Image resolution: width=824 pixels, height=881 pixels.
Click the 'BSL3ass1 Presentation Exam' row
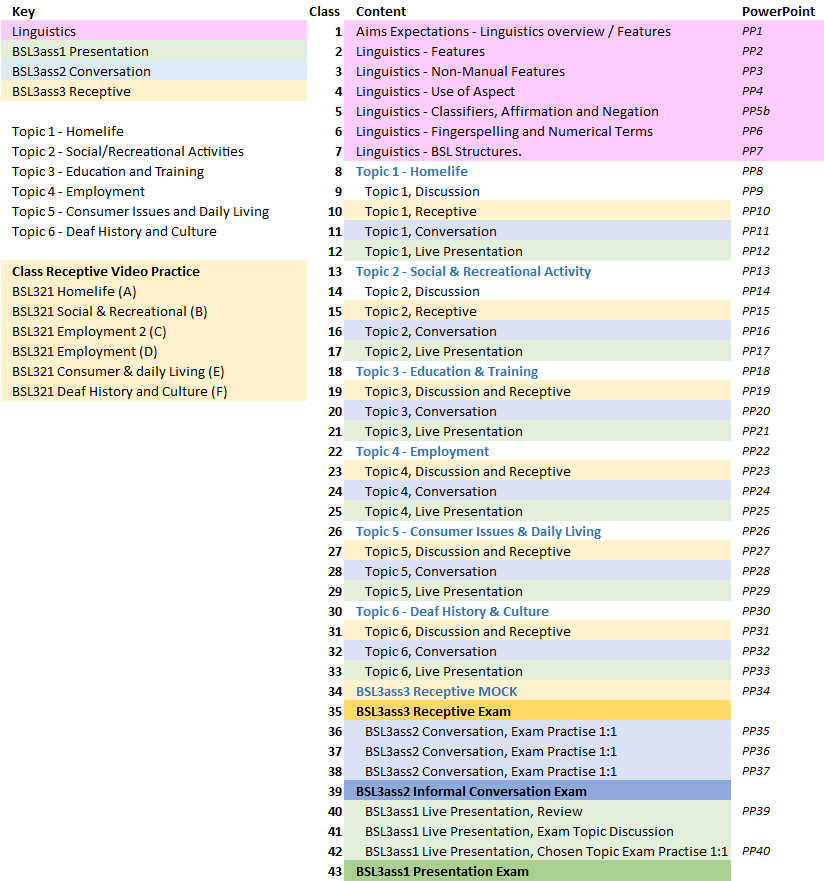442,872
